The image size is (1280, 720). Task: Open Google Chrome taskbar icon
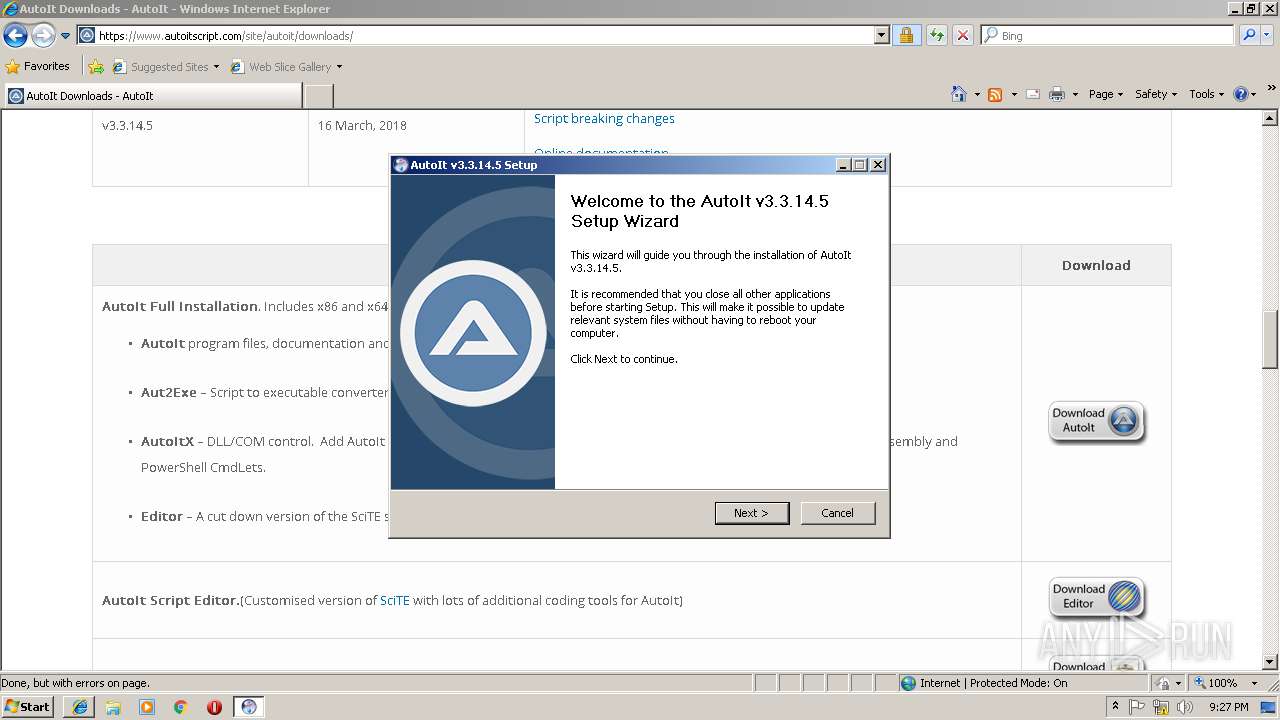pyautogui.click(x=181, y=707)
